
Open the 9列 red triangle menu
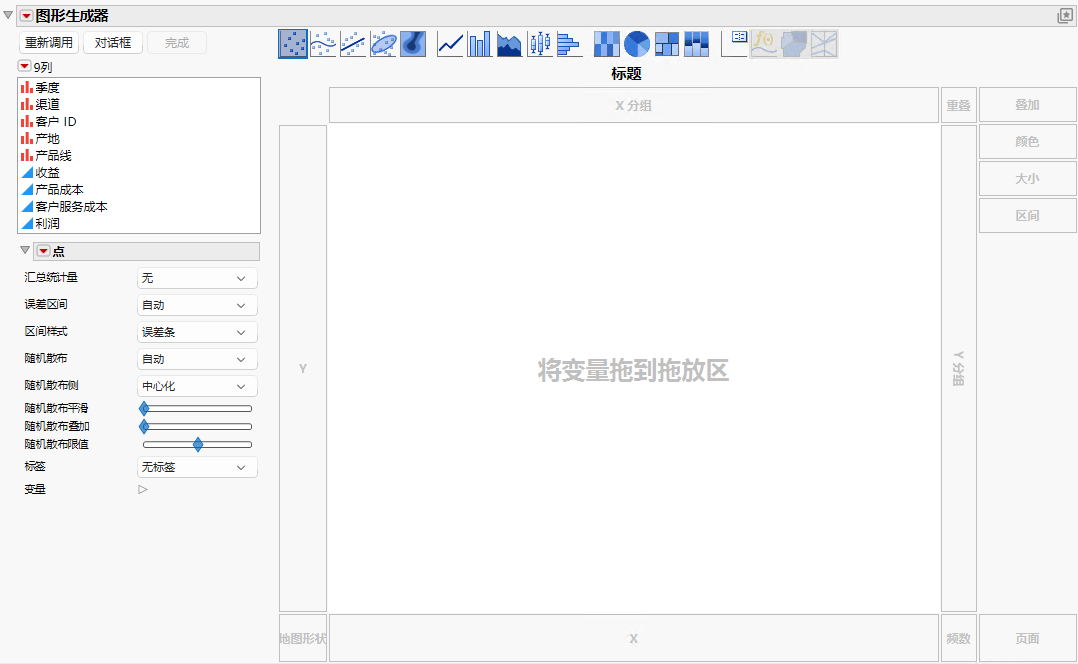pyautogui.click(x=24, y=66)
